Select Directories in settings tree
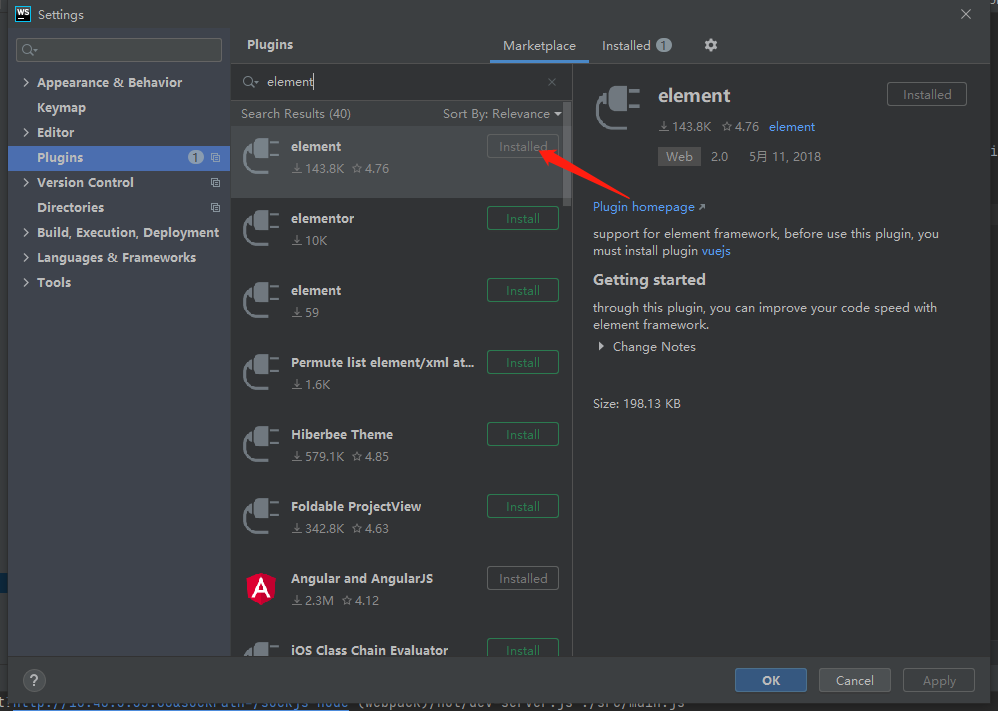Screen dimensions: 998x711 [70, 208]
